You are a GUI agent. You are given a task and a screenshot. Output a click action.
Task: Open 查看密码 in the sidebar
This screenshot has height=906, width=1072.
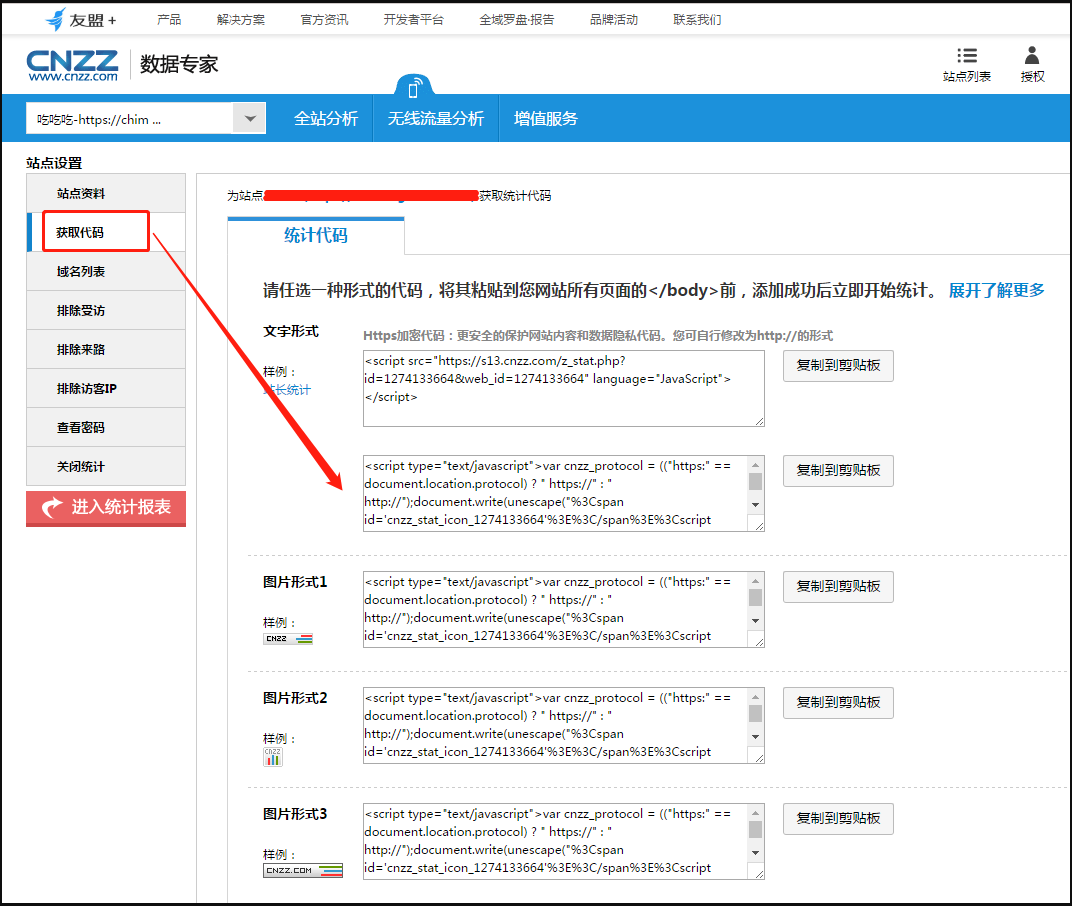tap(106, 427)
